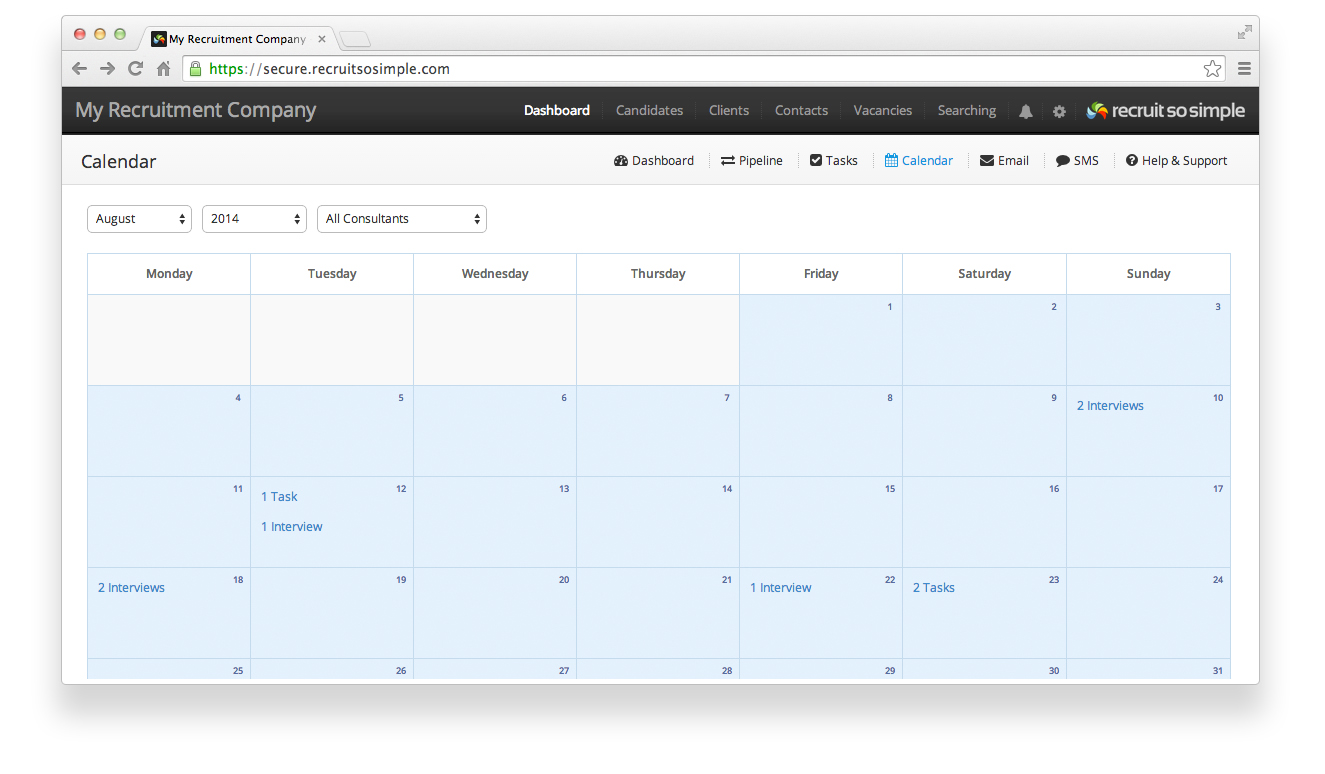Click My Recruitment Company header title
Viewport: 1325px width, 774px height.
pyautogui.click(x=196, y=111)
